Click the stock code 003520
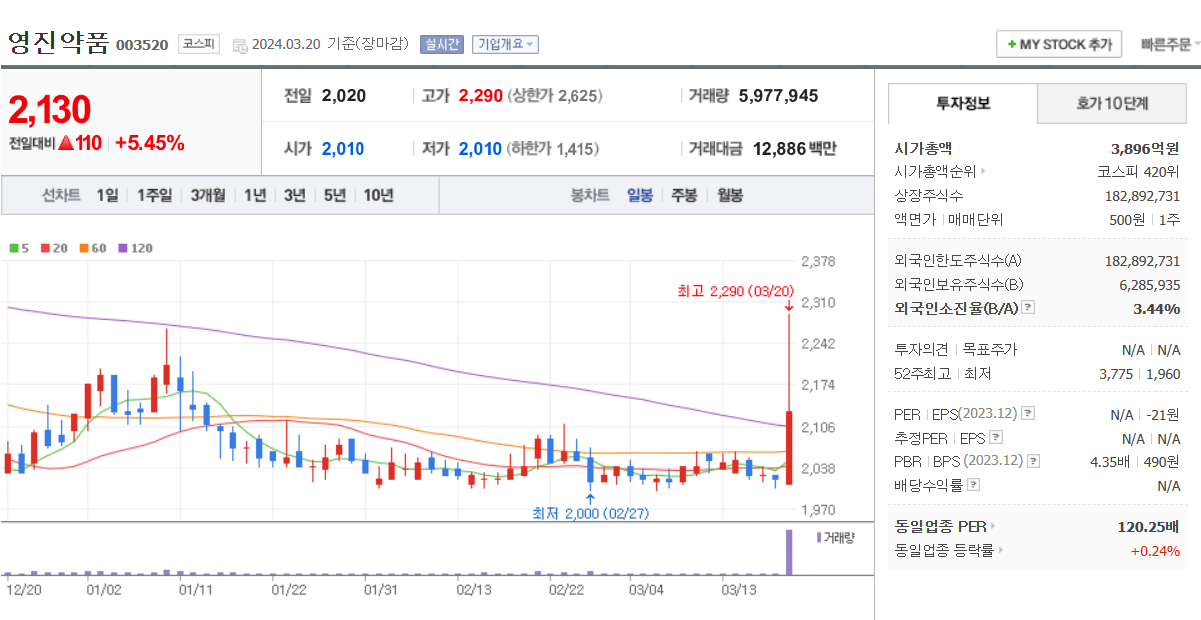Screen dimensions: 1201x620 (x=142, y=45)
